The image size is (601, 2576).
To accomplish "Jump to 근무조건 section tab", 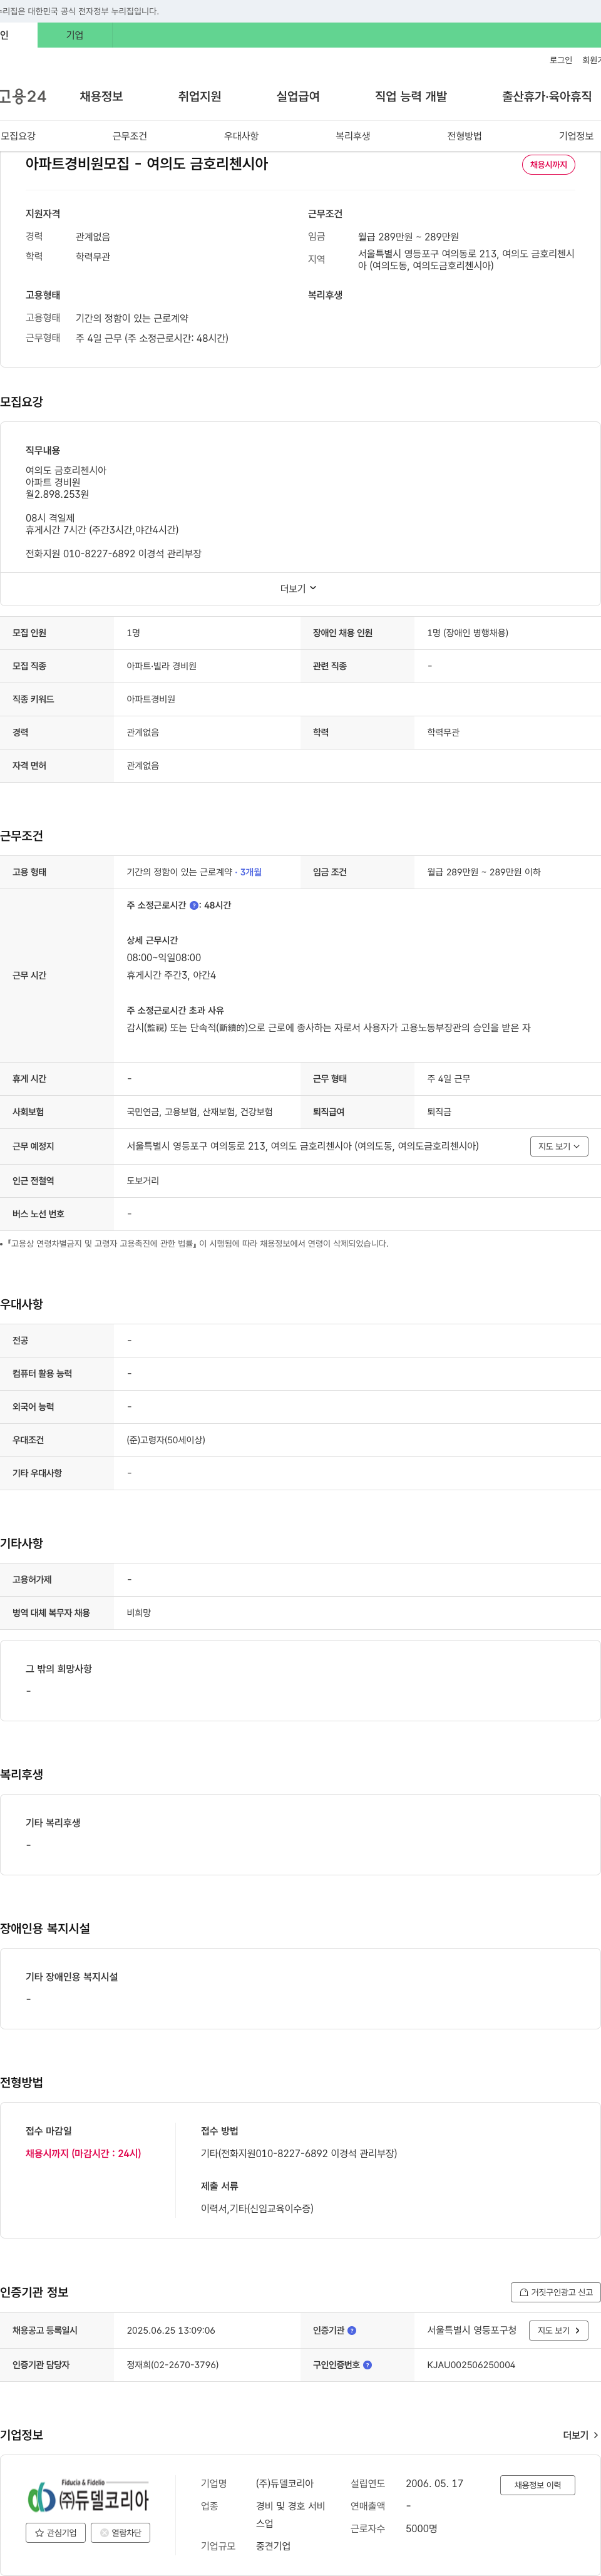I will (129, 136).
